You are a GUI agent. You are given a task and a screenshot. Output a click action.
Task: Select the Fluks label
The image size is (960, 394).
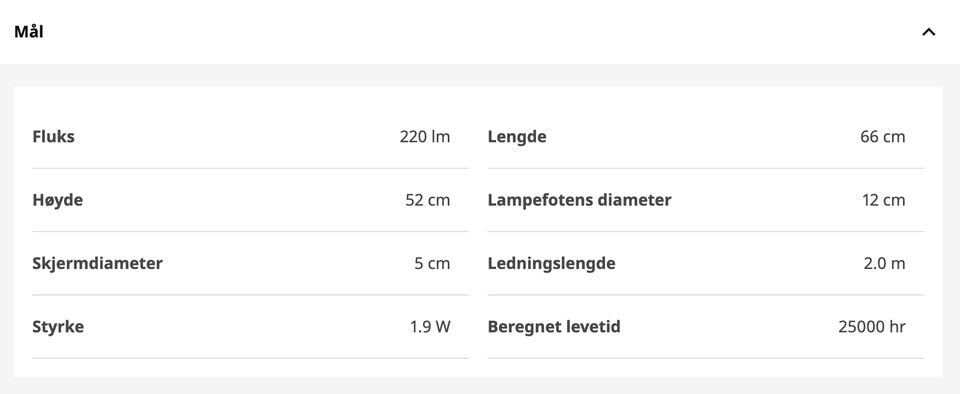(x=53, y=136)
